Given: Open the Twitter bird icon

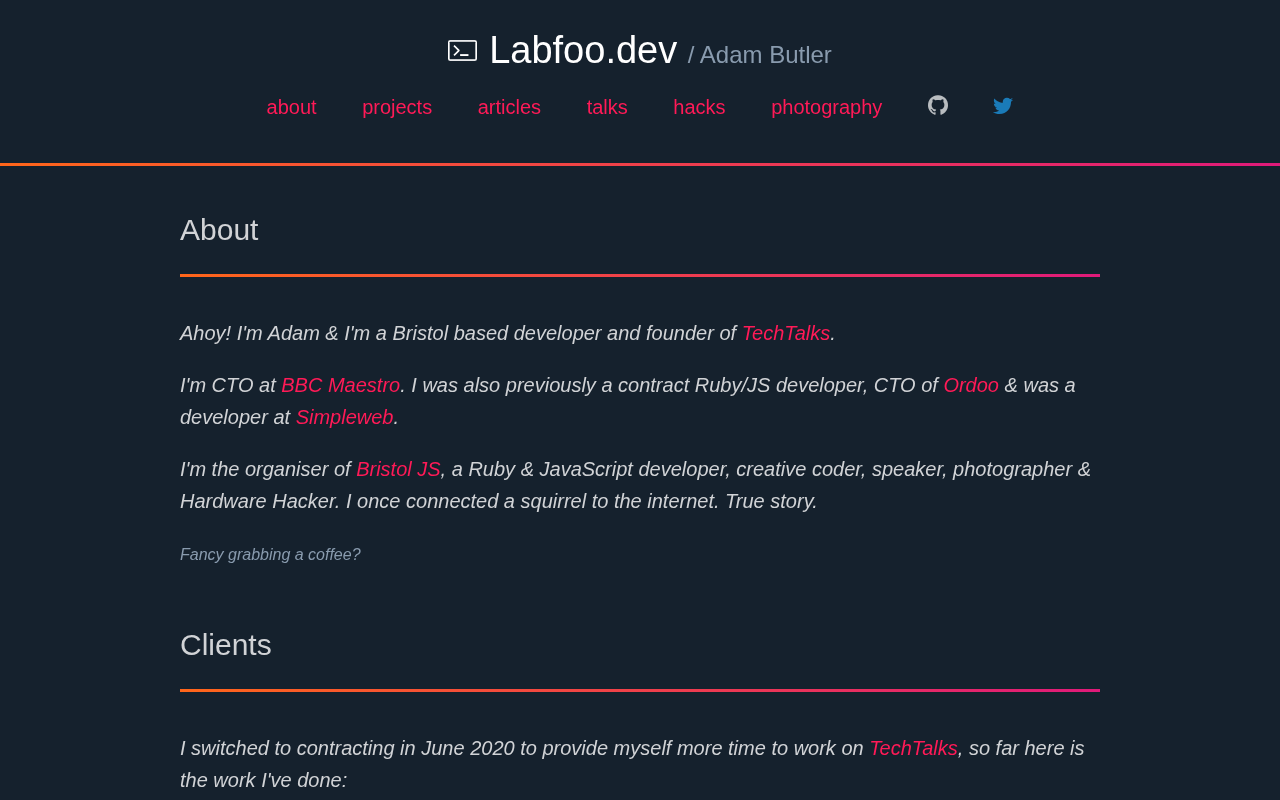Looking at the screenshot, I should (x=1003, y=106).
